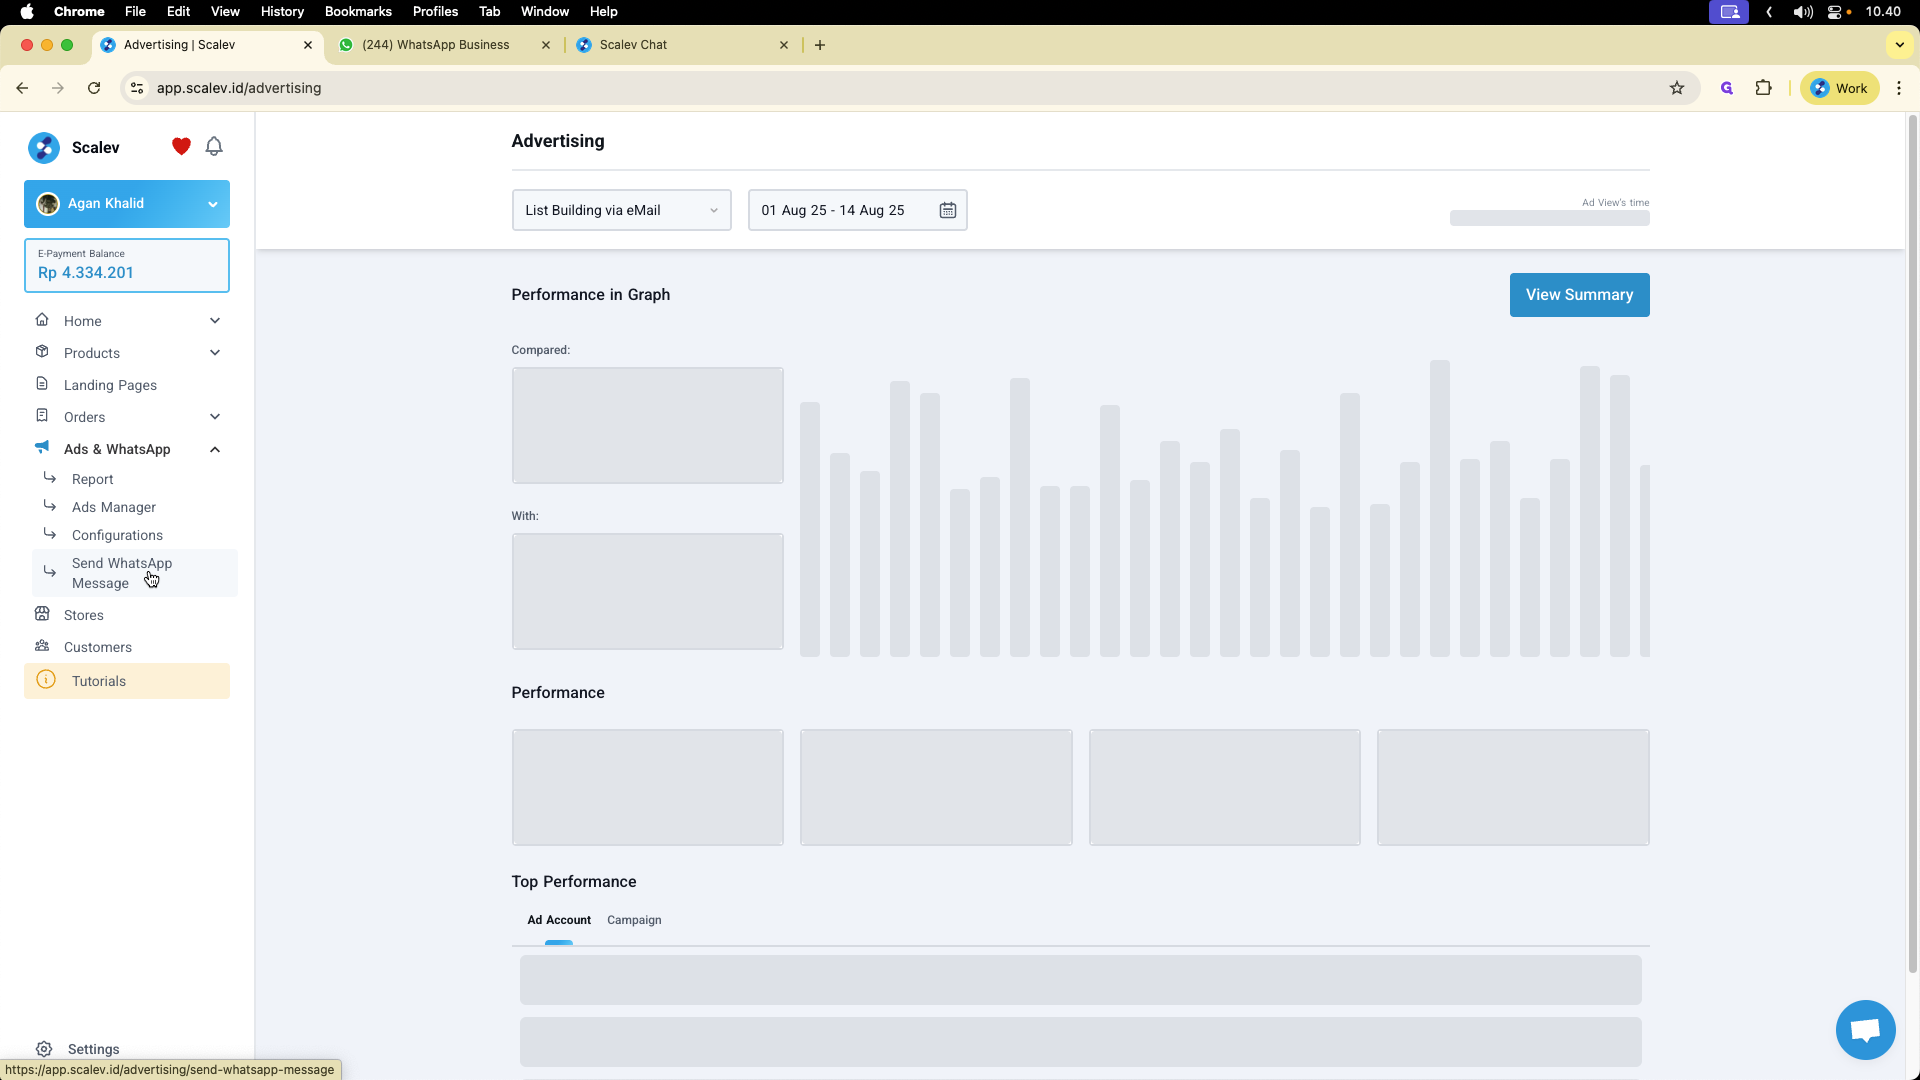Switch to the Campaign tab
The height and width of the screenshot is (1080, 1920).
click(634, 920)
